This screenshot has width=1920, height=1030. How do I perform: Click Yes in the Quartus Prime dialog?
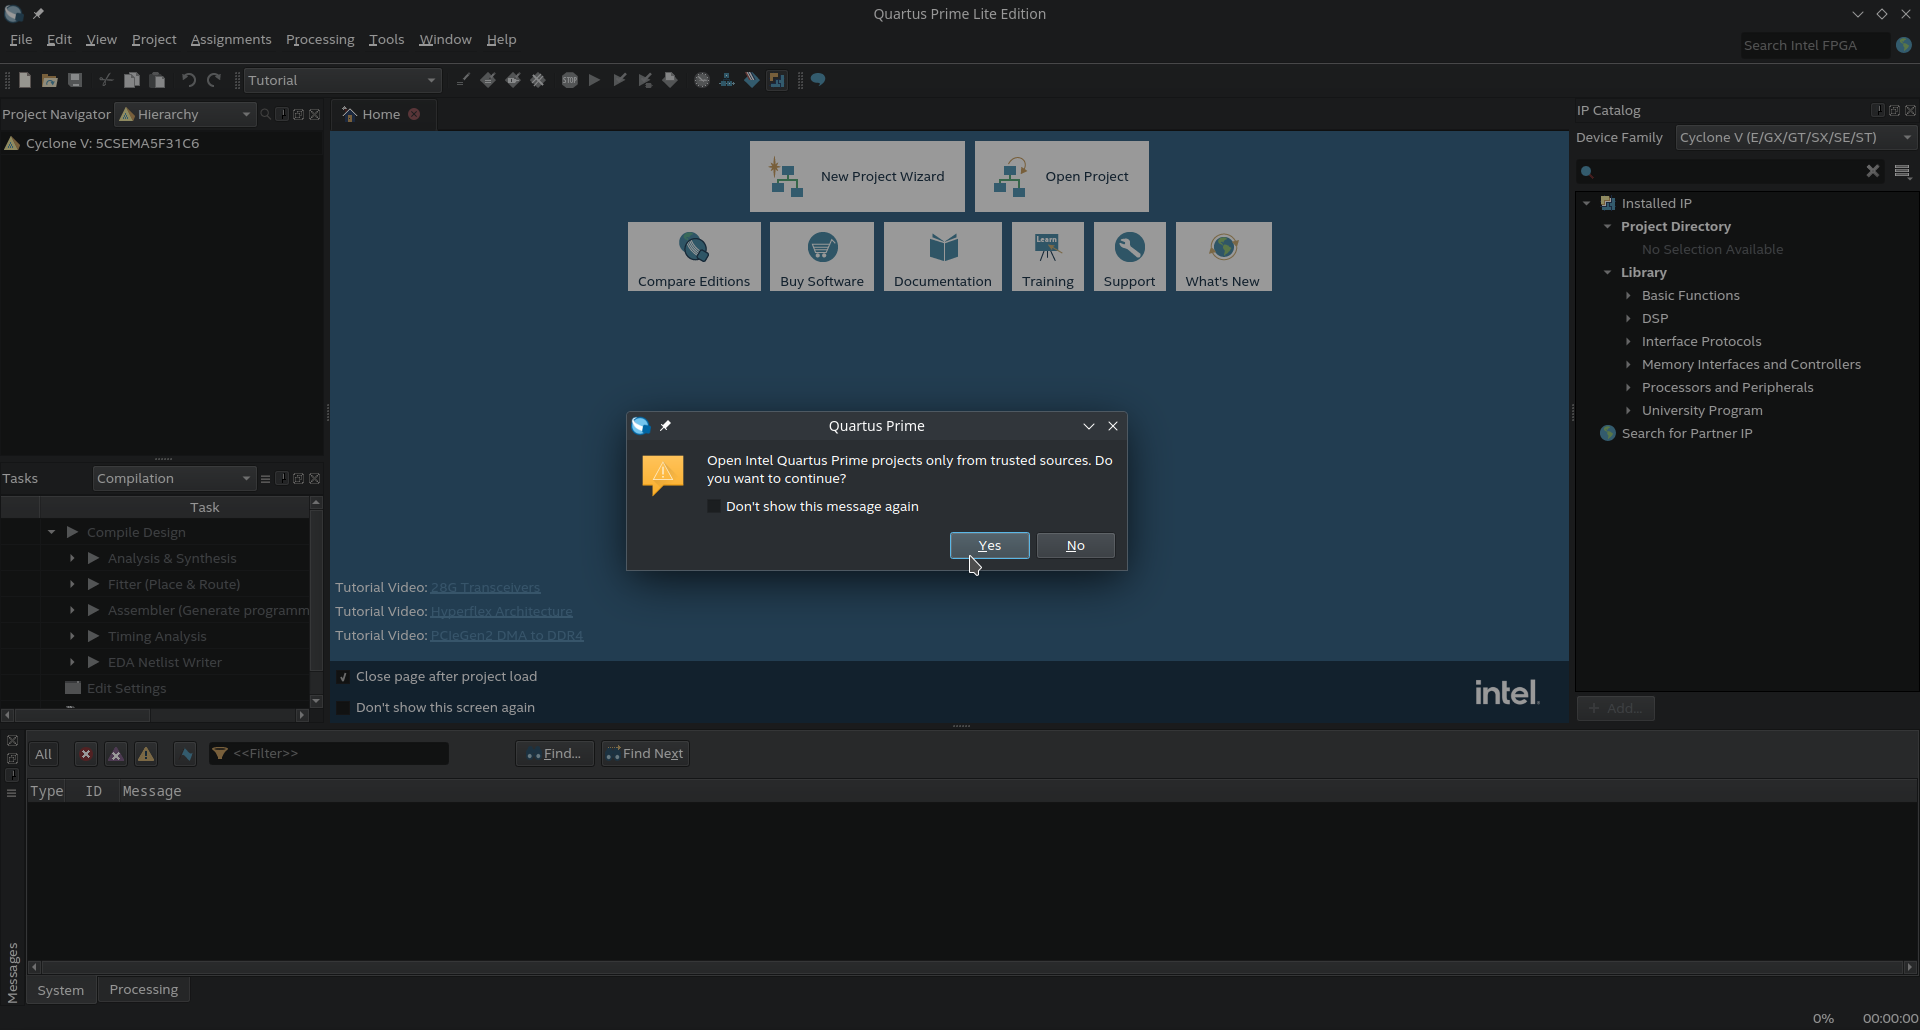pyautogui.click(x=989, y=546)
